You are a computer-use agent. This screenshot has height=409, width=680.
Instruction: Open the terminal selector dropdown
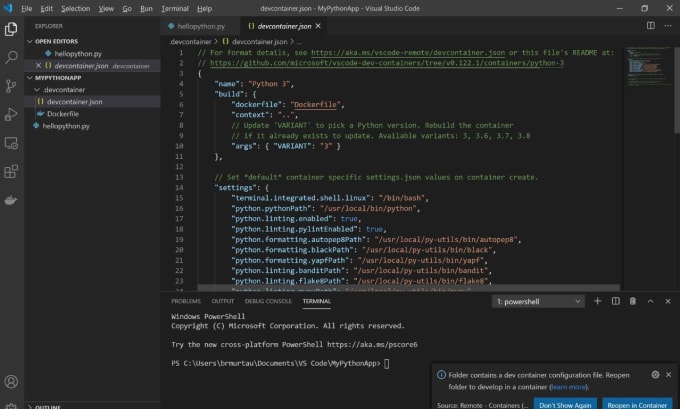pyautogui.click(x=538, y=301)
